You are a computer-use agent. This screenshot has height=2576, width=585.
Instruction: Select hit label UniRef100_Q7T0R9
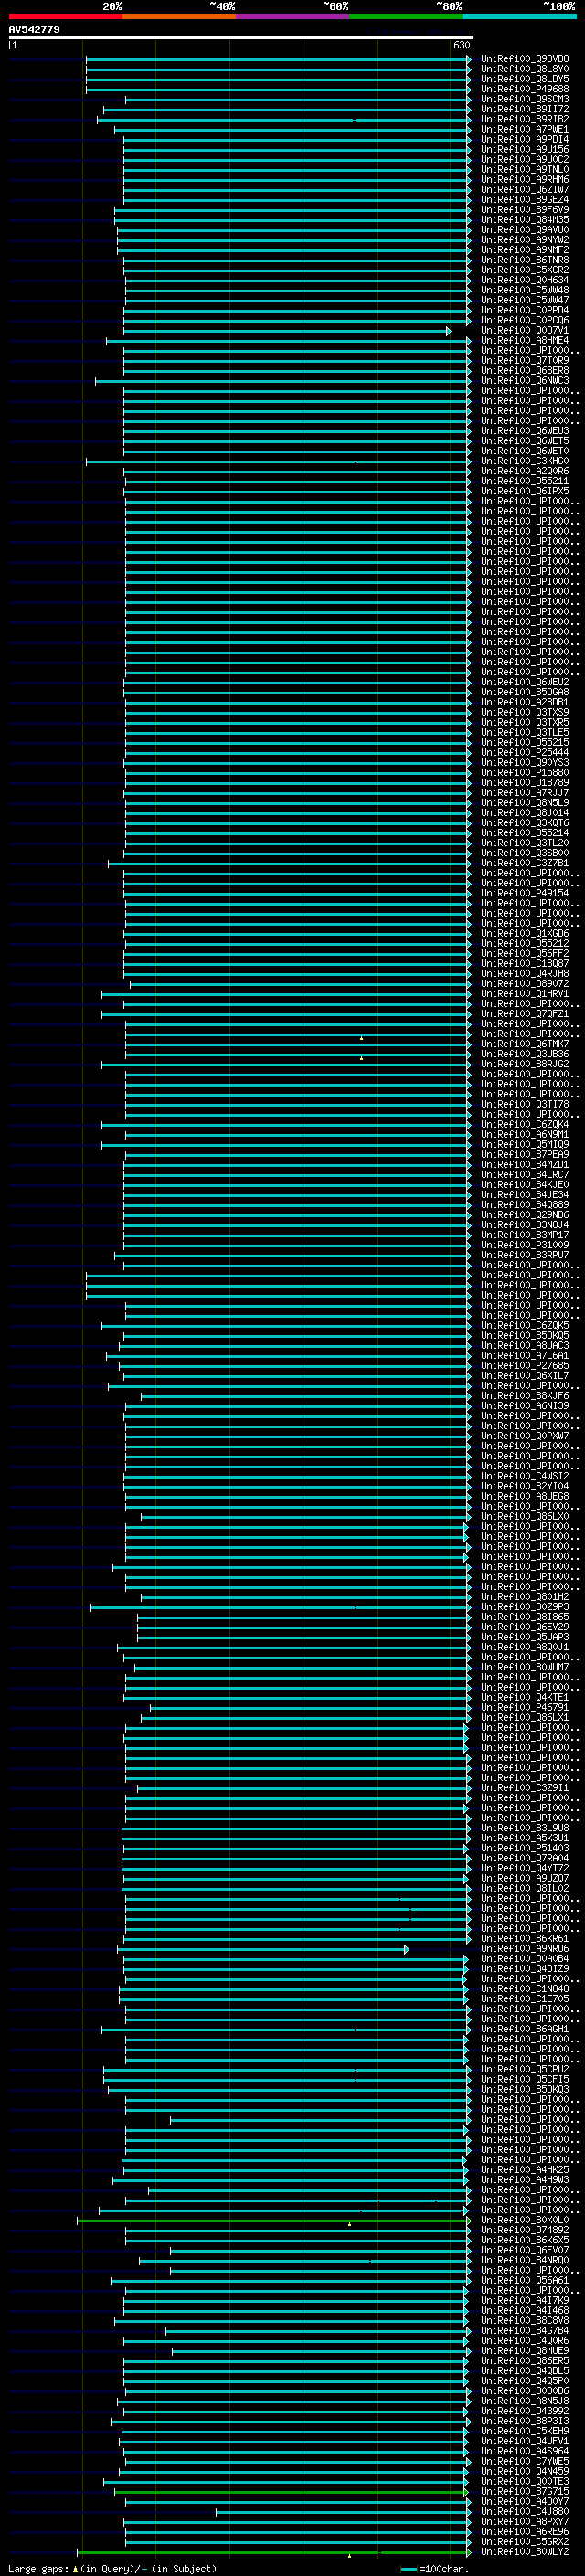coord(524,360)
